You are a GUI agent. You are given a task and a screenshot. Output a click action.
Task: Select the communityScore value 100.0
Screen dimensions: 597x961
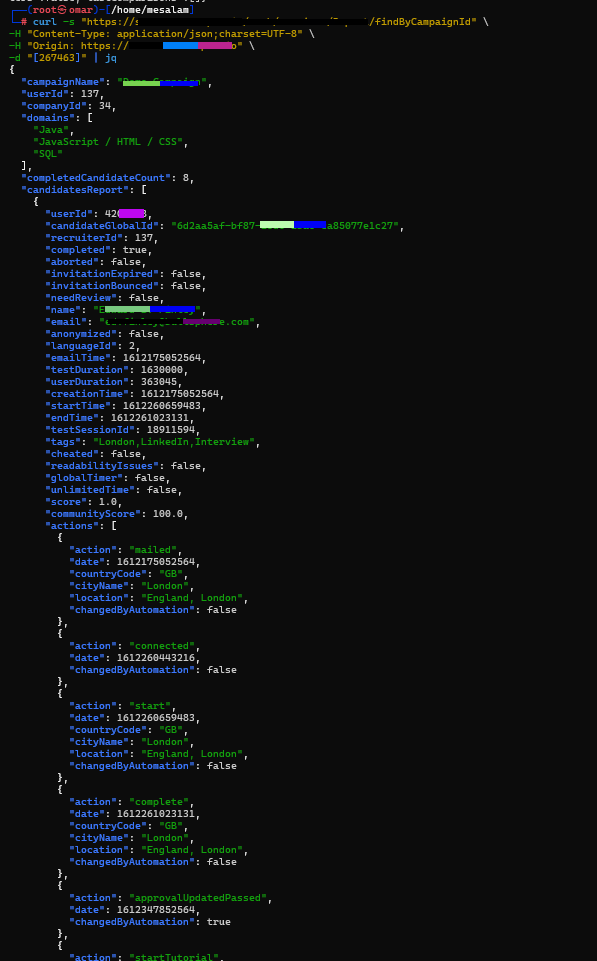pyautogui.click(x=168, y=514)
